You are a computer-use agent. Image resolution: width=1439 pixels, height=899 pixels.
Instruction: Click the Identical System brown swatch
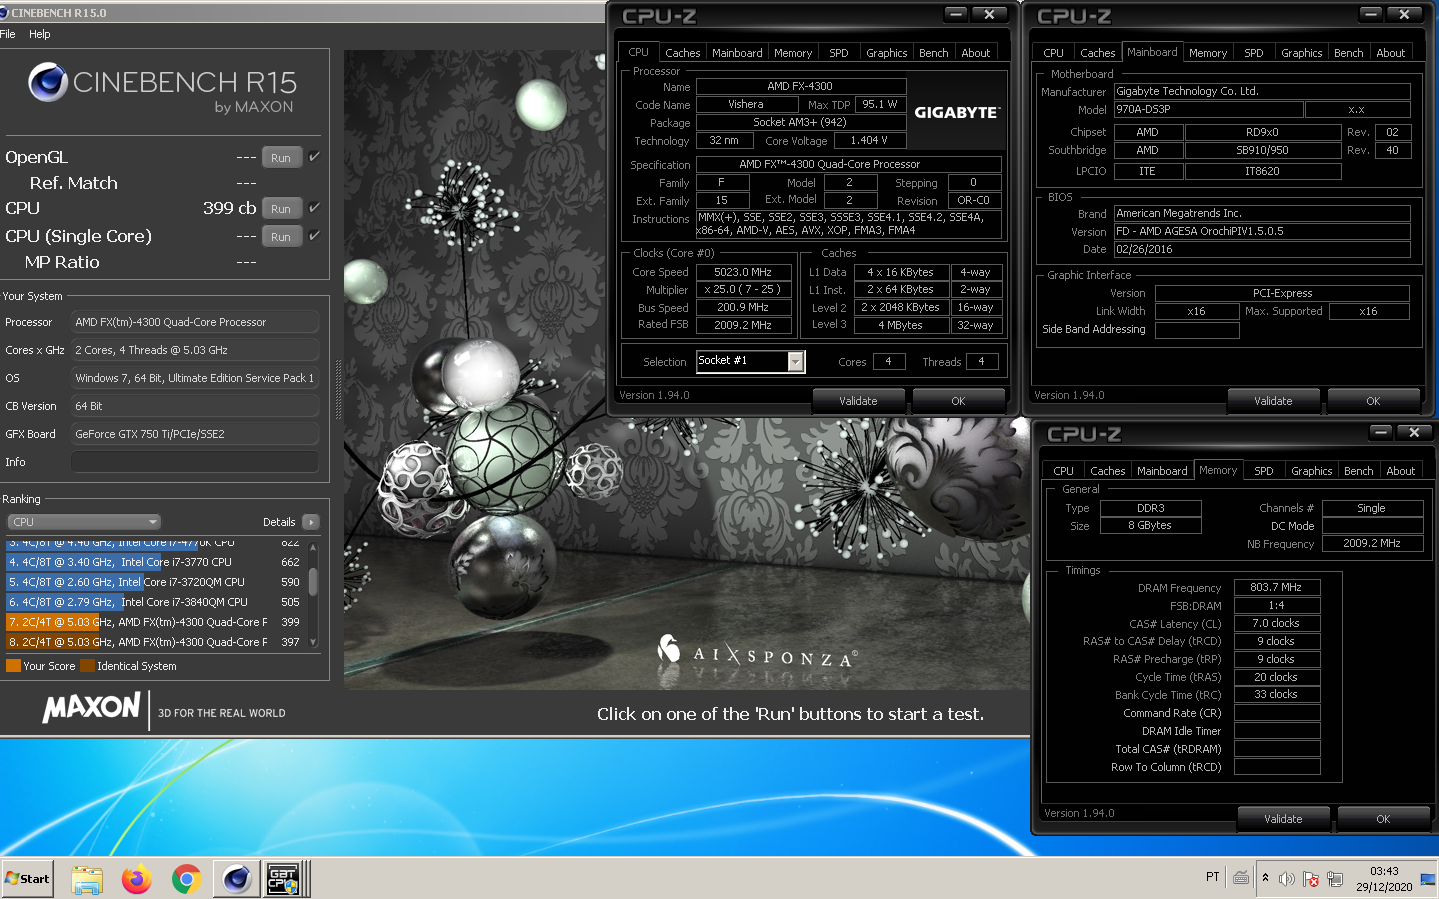[87, 666]
